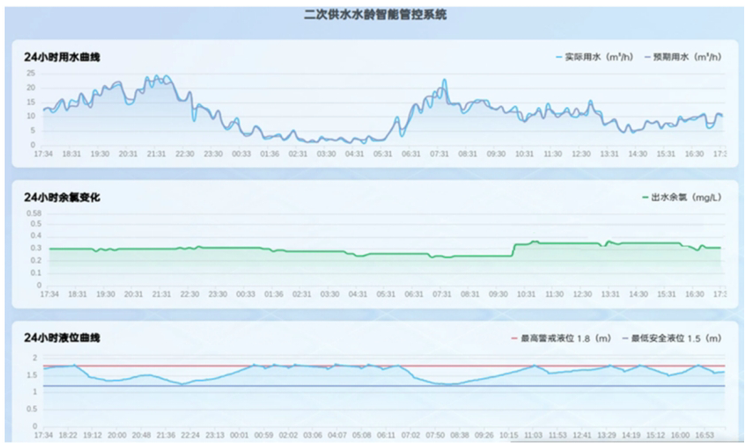Click the 24小时液位曲线 chart heading

62,337
